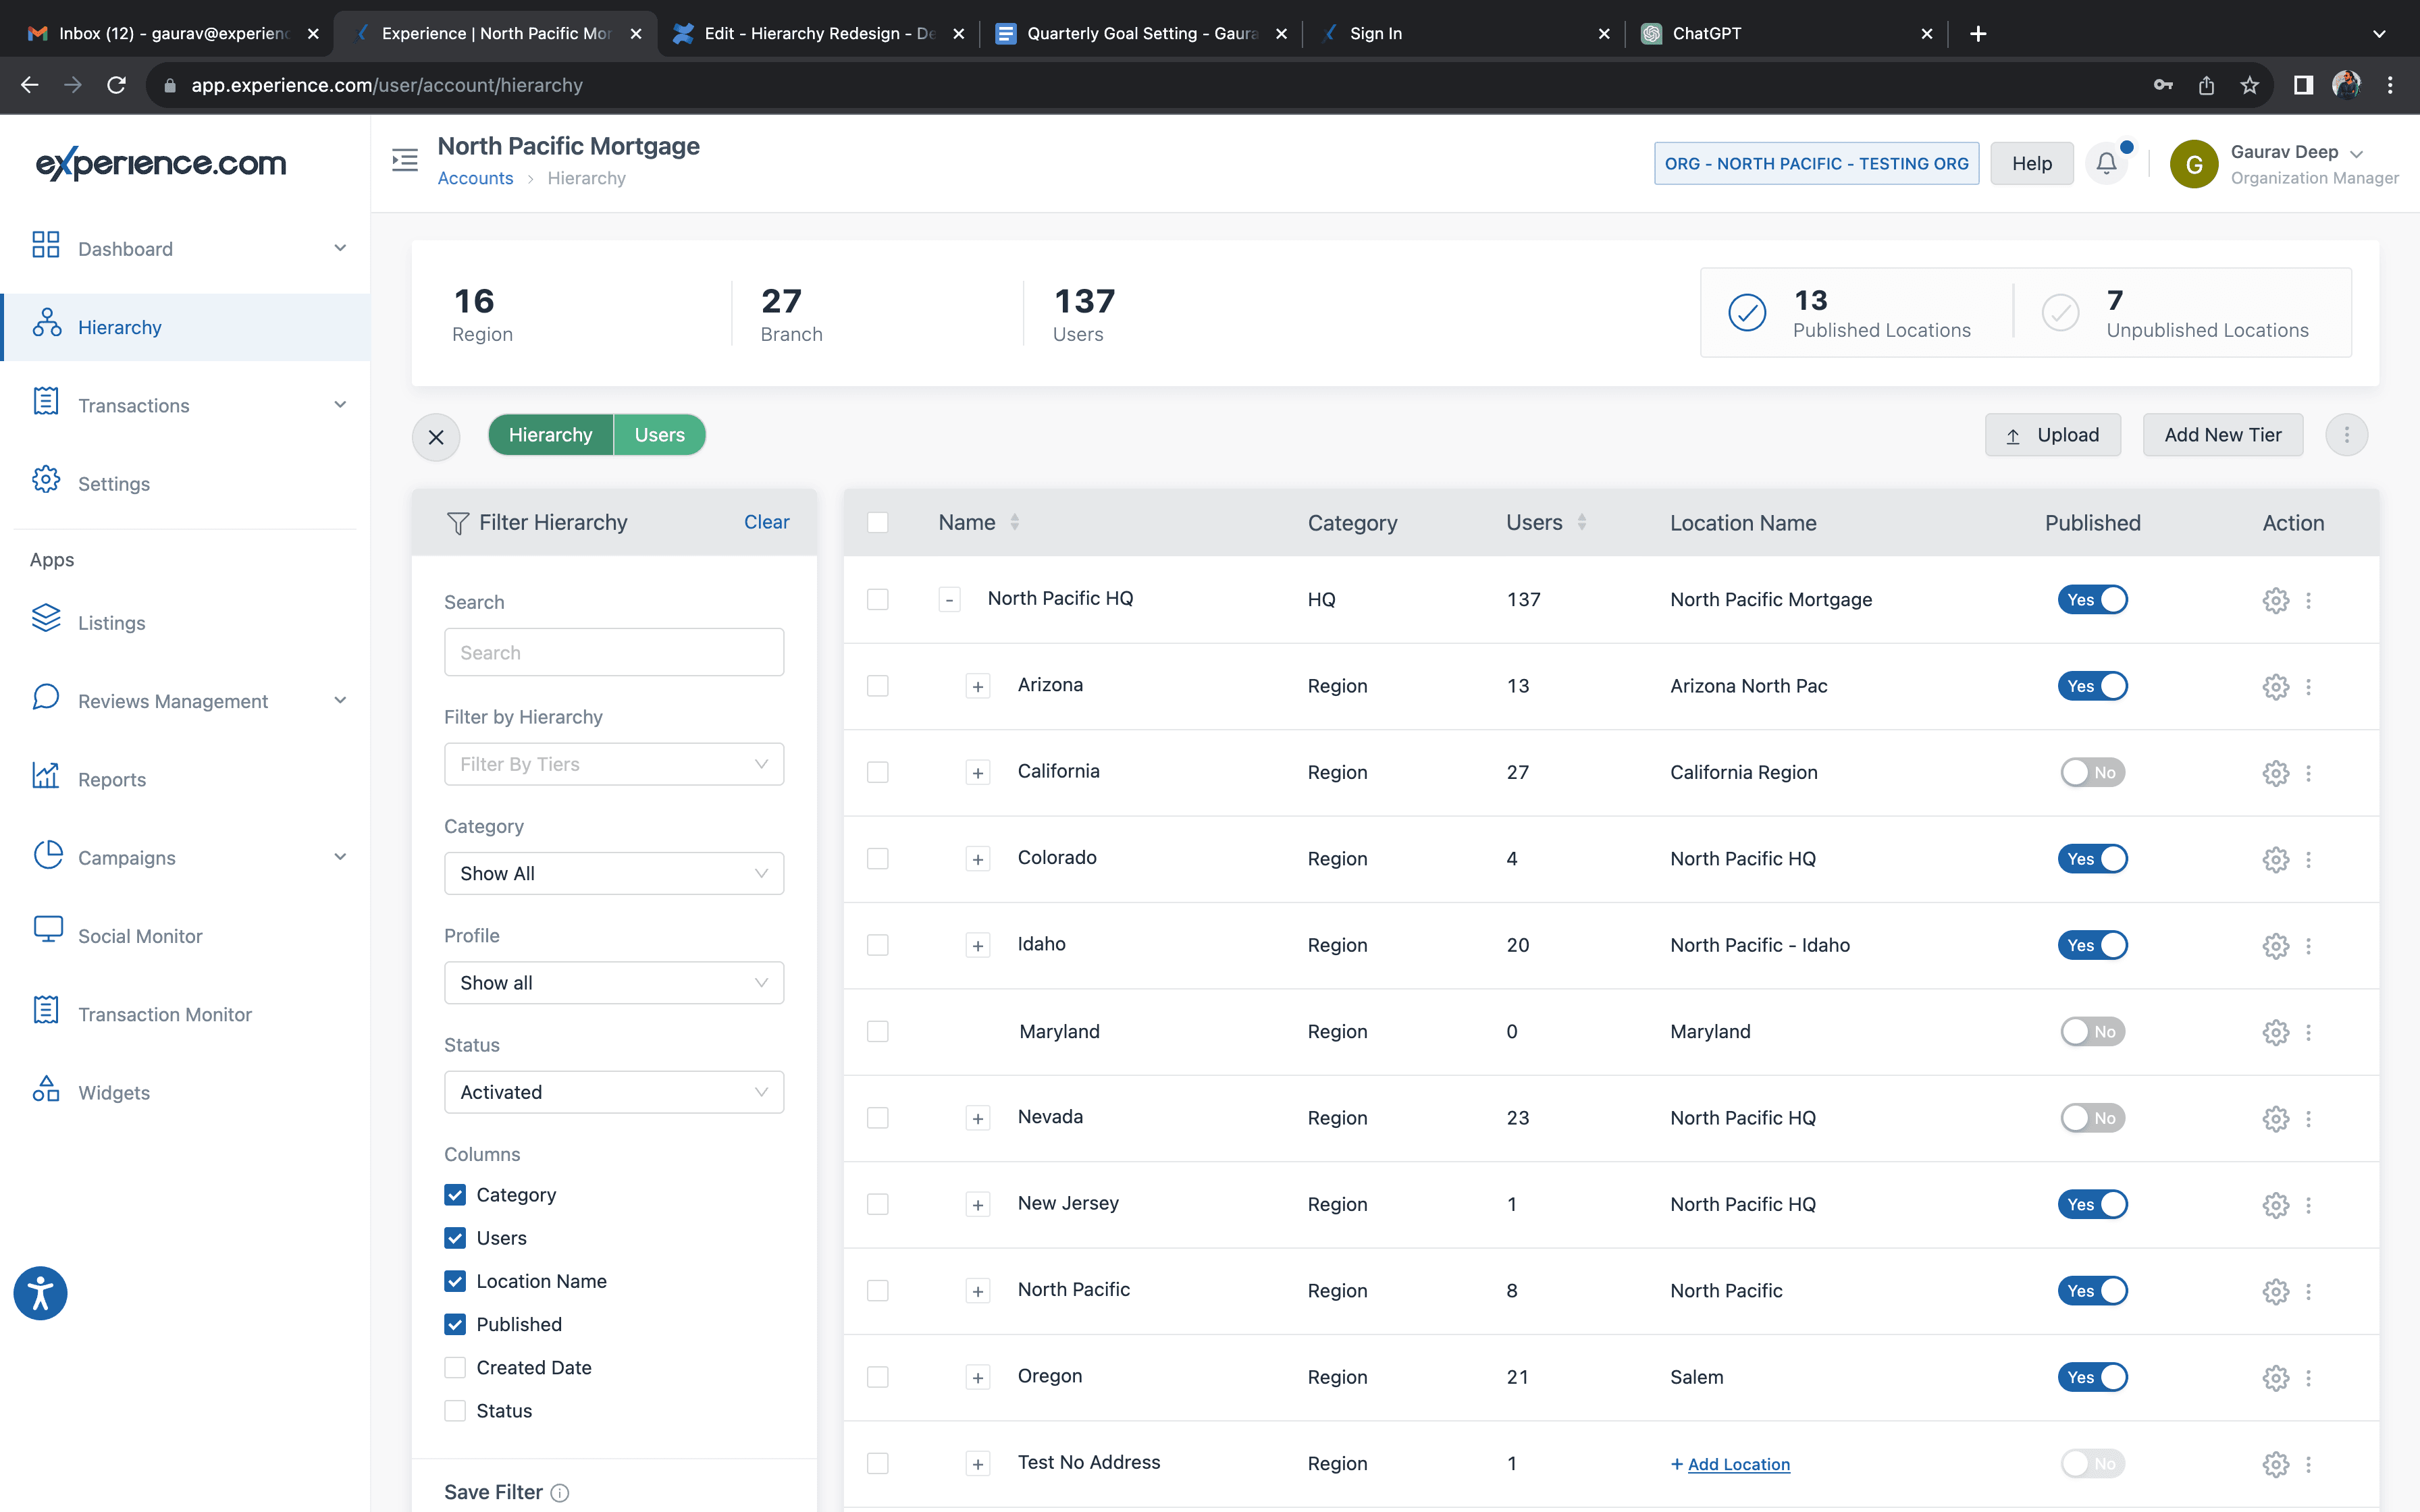The height and width of the screenshot is (1512, 2420).
Task: Click the Help button
Action: [2031, 163]
